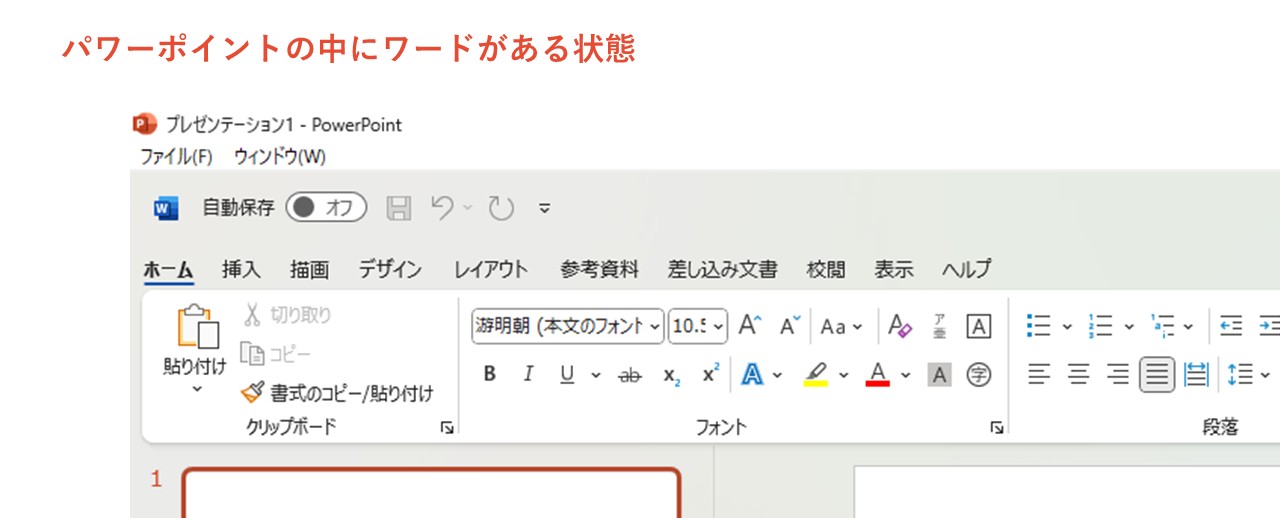
Task: Expand the 貼り付け options arrow
Action: tap(196, 389)
